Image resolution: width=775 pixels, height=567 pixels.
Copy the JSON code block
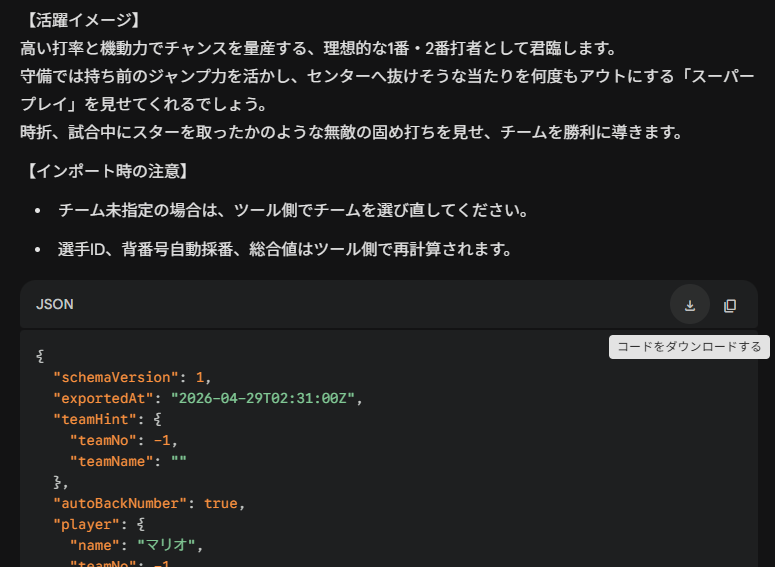730,305
